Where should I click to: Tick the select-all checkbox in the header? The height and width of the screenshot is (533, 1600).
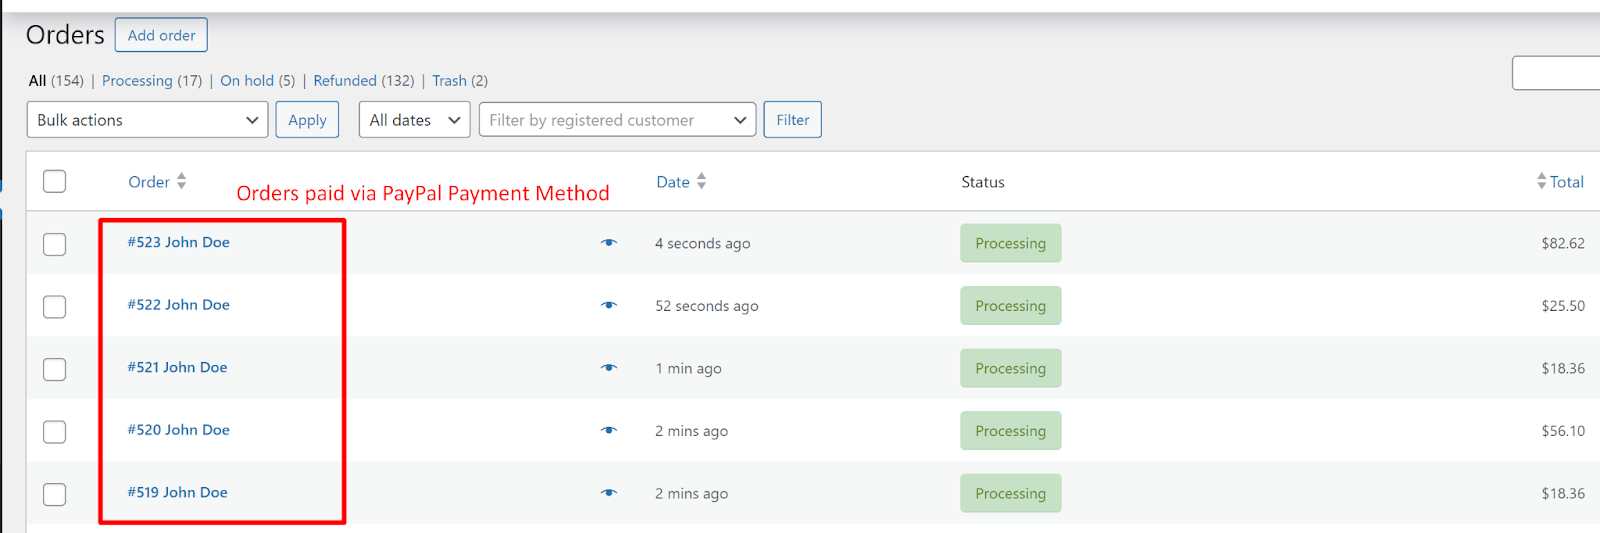[55, 181]
